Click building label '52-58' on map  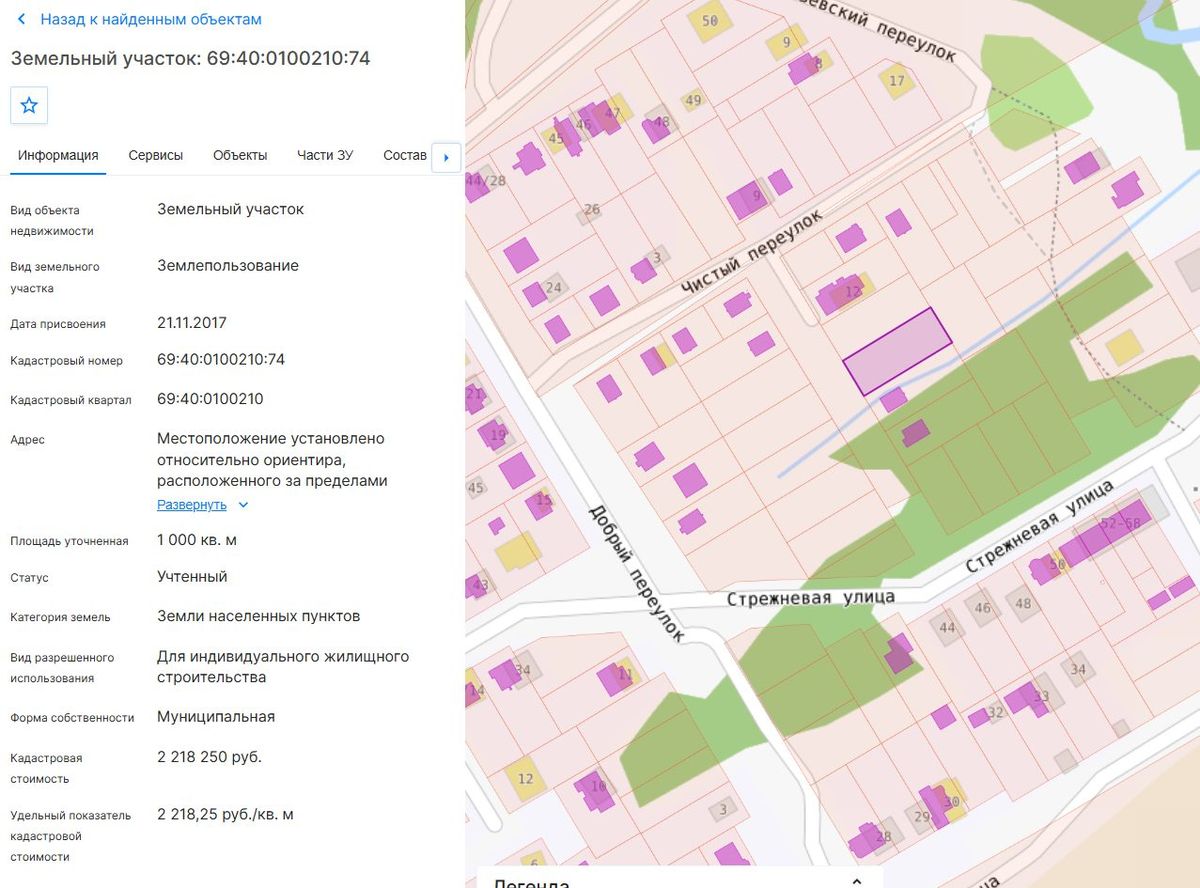click(x=1120, y=523)
